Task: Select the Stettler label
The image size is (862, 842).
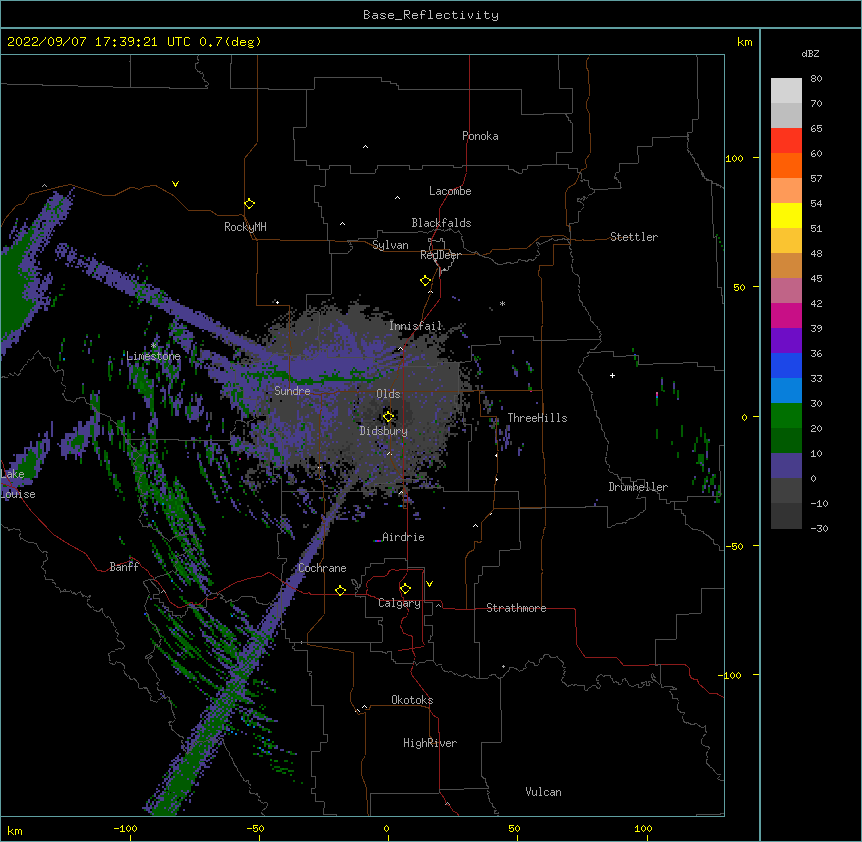Action: point(634,237)
